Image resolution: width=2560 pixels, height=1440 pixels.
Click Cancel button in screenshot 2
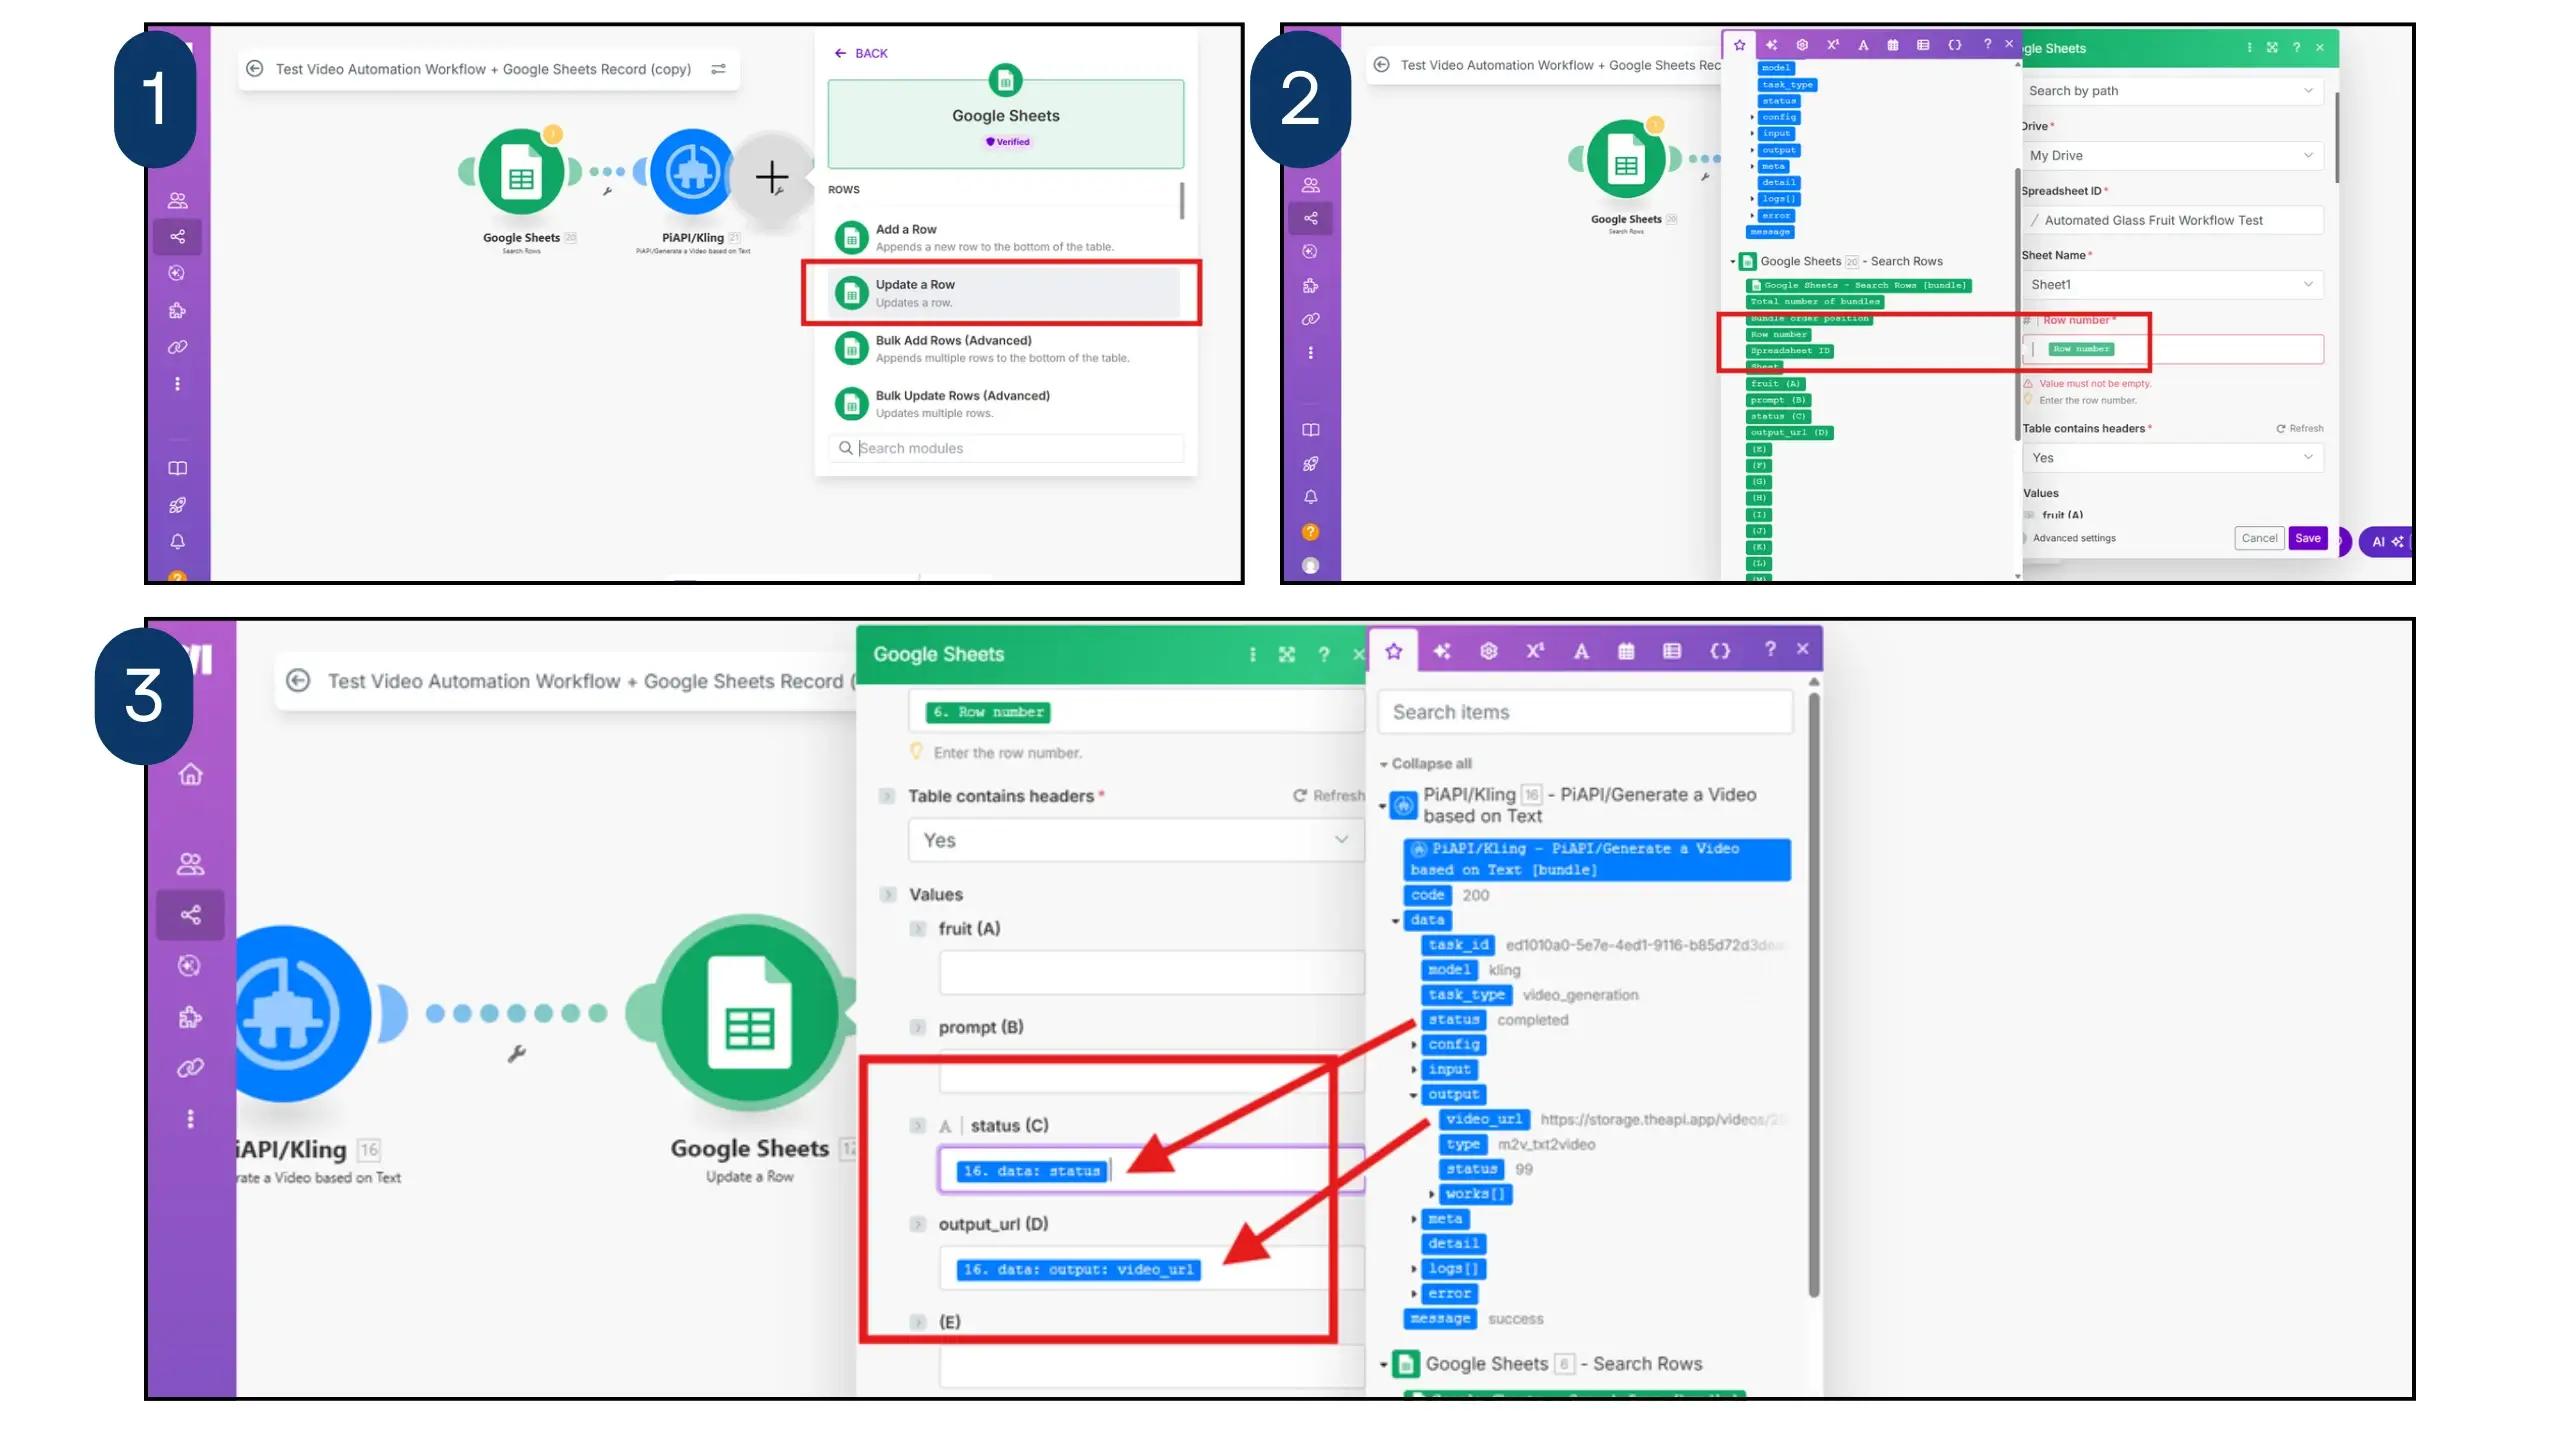point(2259,538)
